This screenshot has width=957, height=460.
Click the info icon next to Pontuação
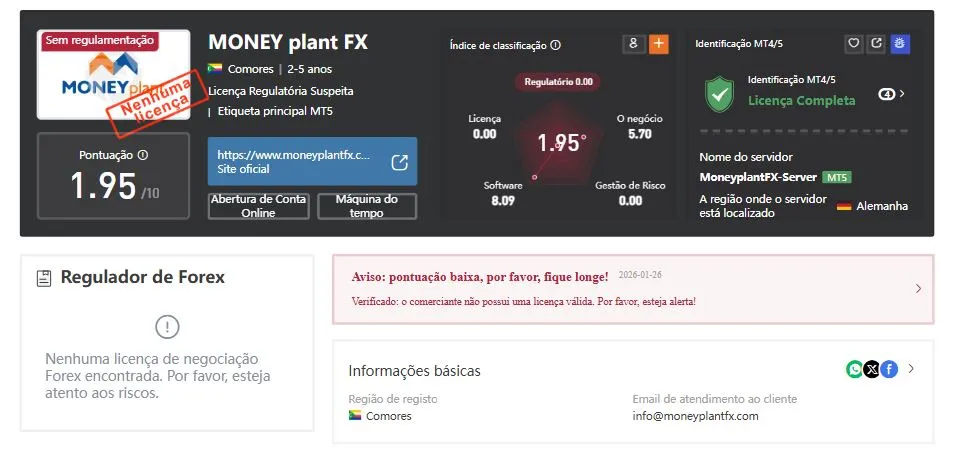(143, 155)
